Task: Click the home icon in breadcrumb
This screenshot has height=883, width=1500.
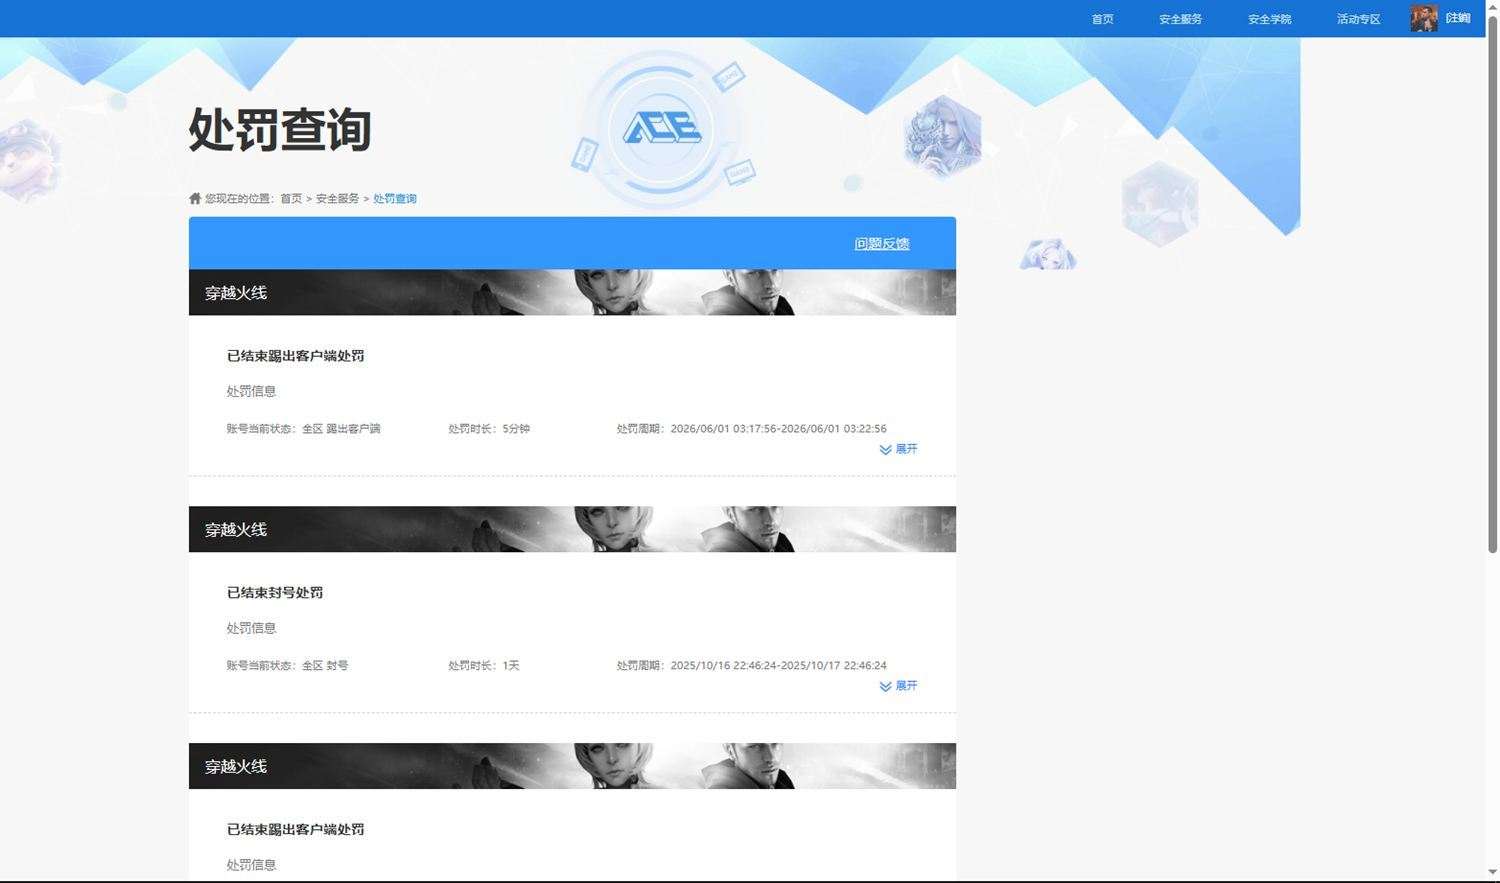Action: (195, 198)
